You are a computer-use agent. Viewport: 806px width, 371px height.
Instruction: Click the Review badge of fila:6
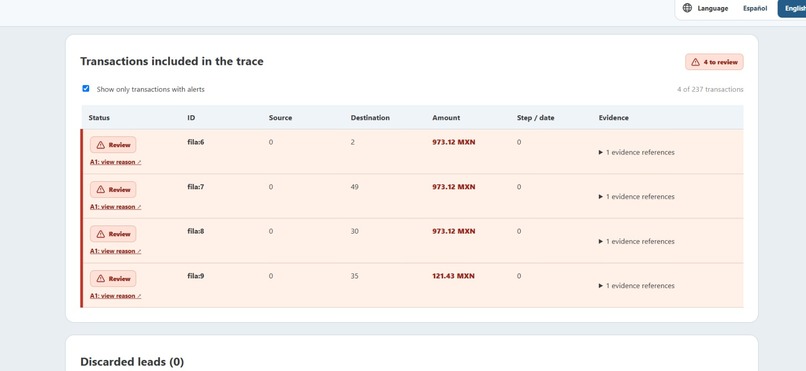point(113,145)
